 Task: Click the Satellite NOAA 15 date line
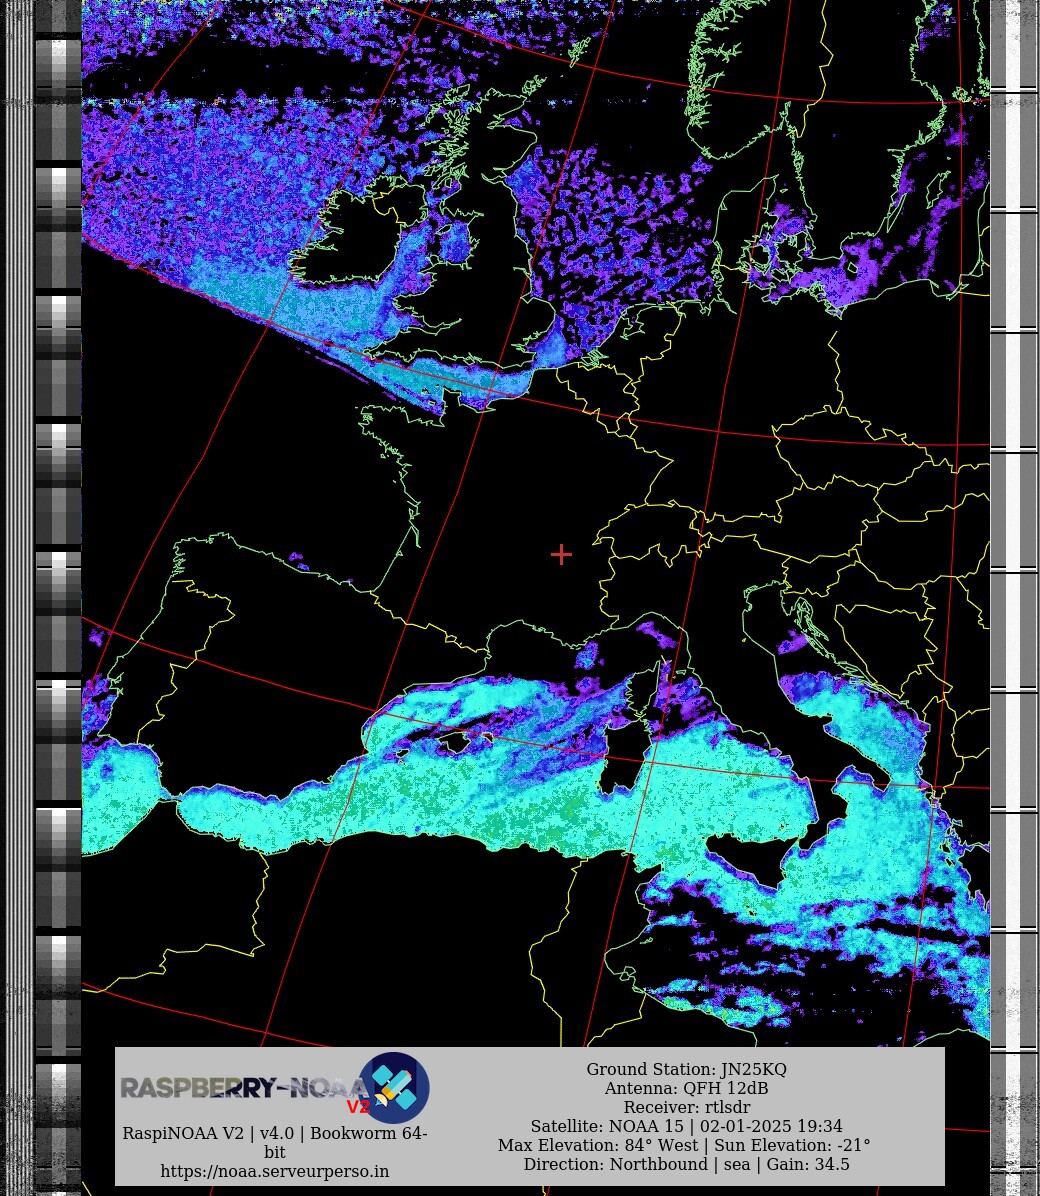click(686, 1126)
